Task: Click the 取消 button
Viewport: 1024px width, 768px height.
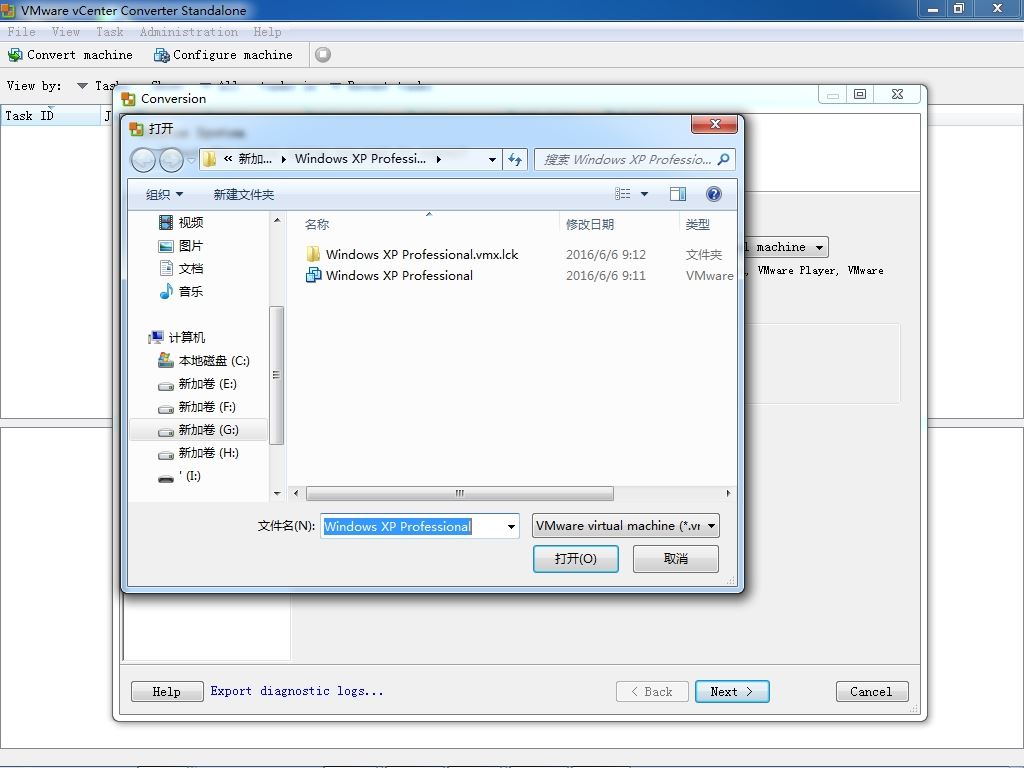Action: (x=676, y=559)
